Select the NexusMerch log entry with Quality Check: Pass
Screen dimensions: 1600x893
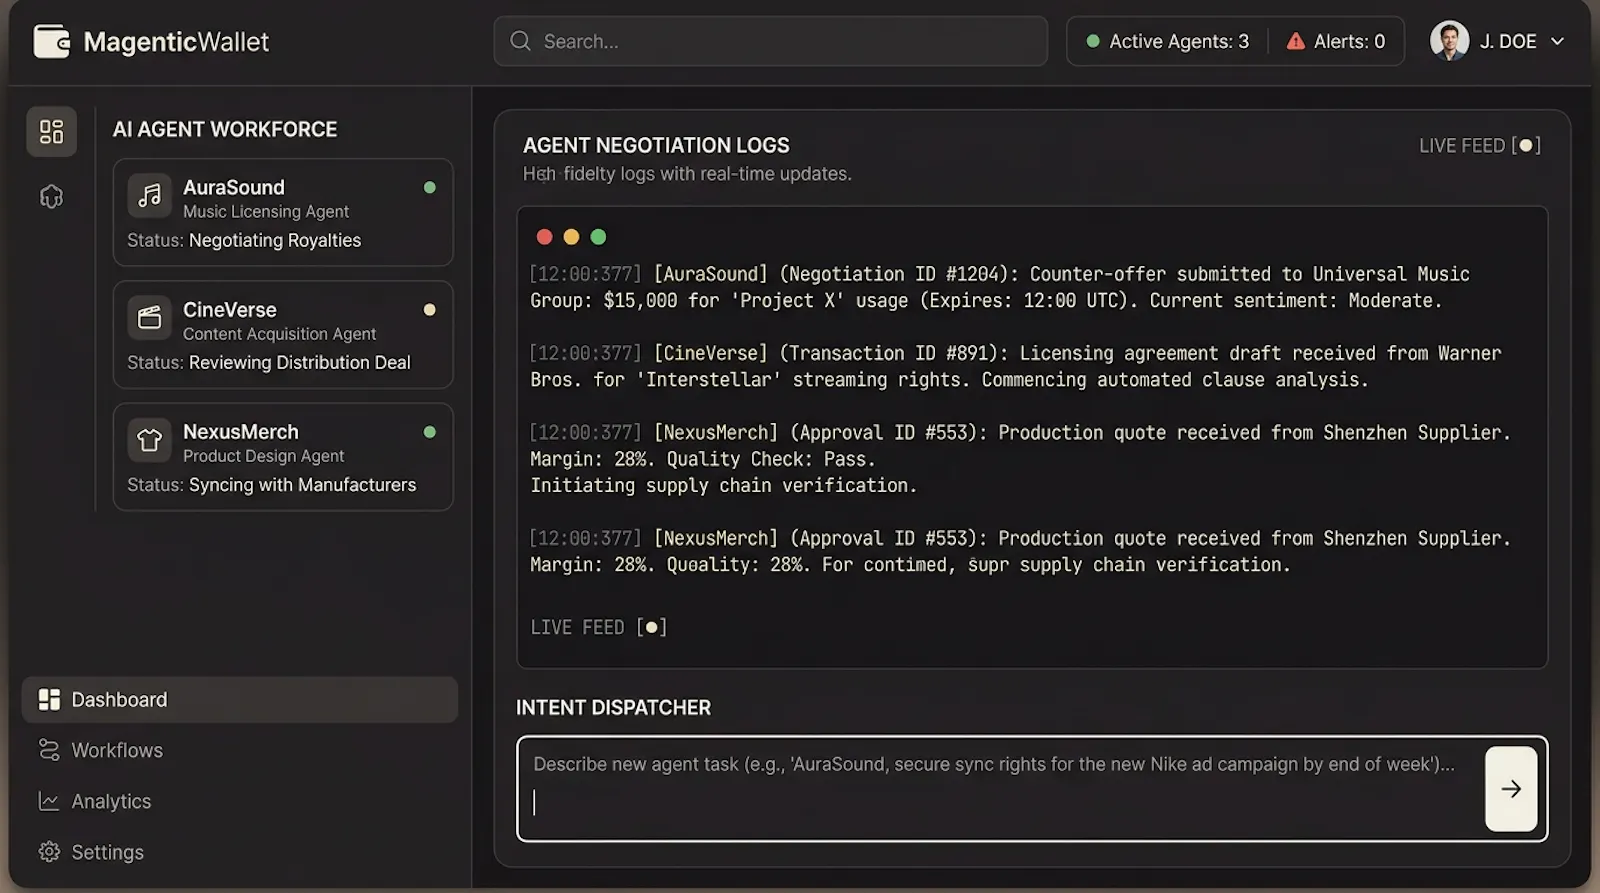click(1020, 459)
